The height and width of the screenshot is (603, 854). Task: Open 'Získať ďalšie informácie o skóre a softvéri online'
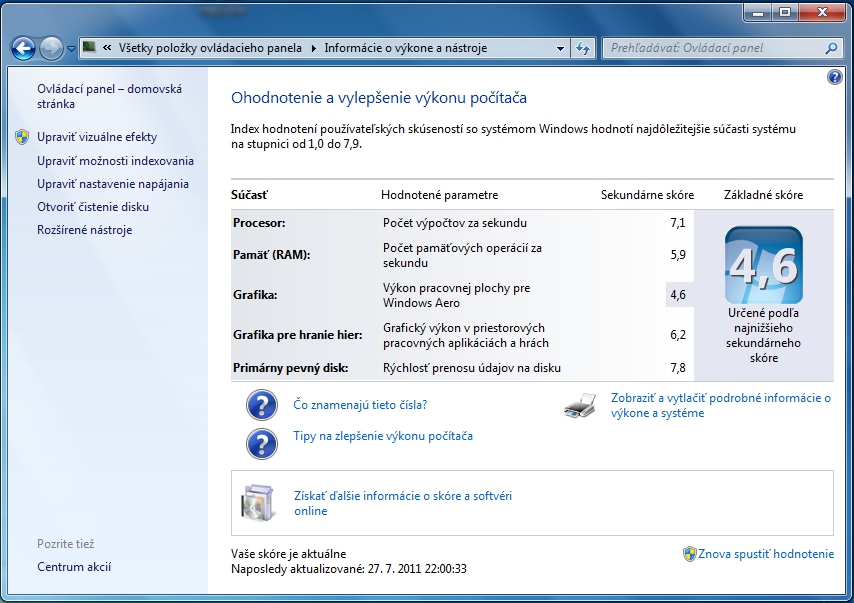(x=403, y=503)
